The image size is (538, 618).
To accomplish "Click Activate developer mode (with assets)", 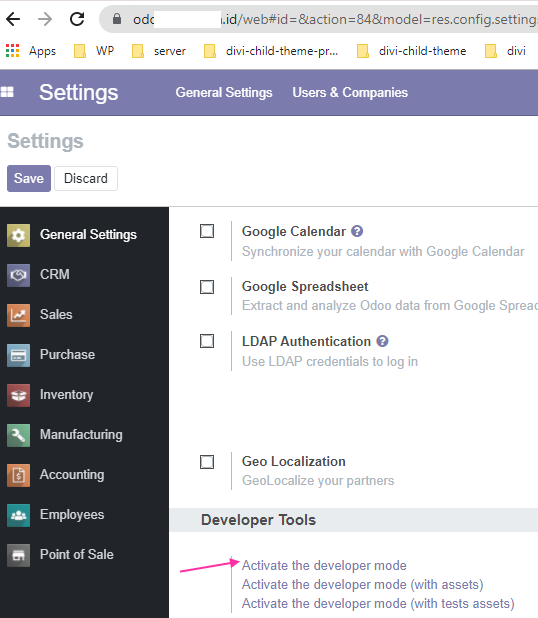I will coord(363,584).
